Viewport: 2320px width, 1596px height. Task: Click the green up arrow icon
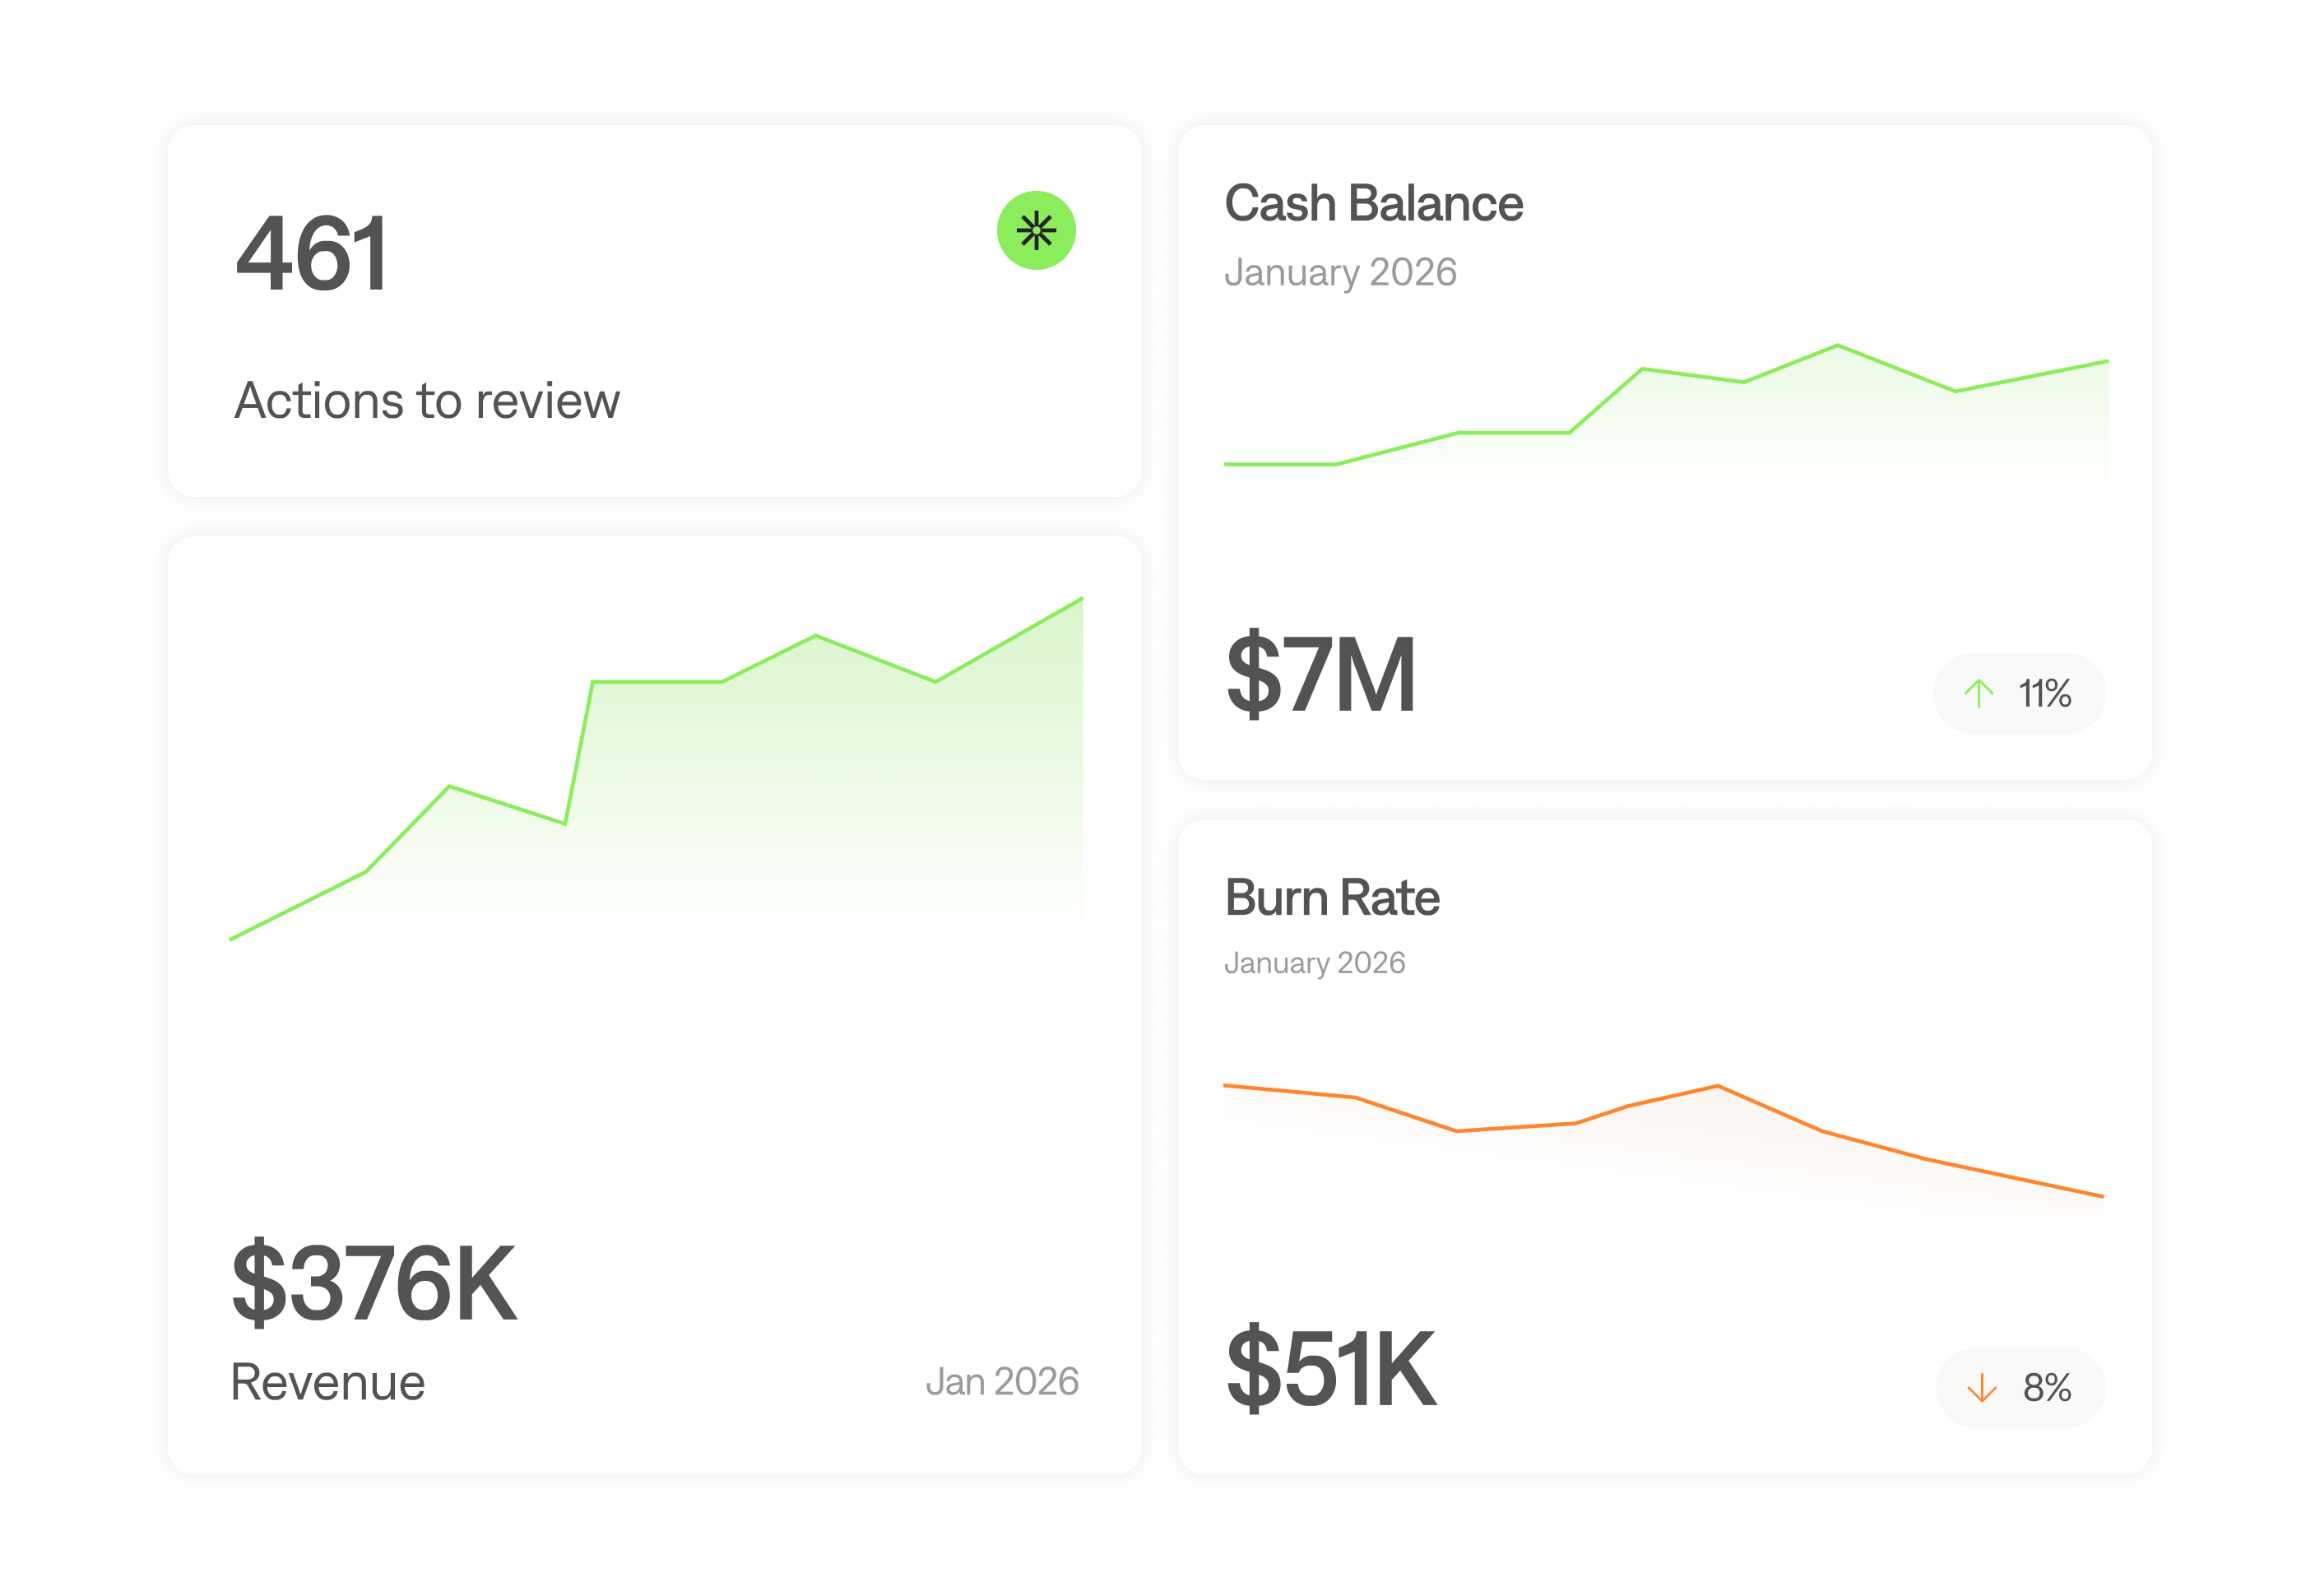(1978, 693)
